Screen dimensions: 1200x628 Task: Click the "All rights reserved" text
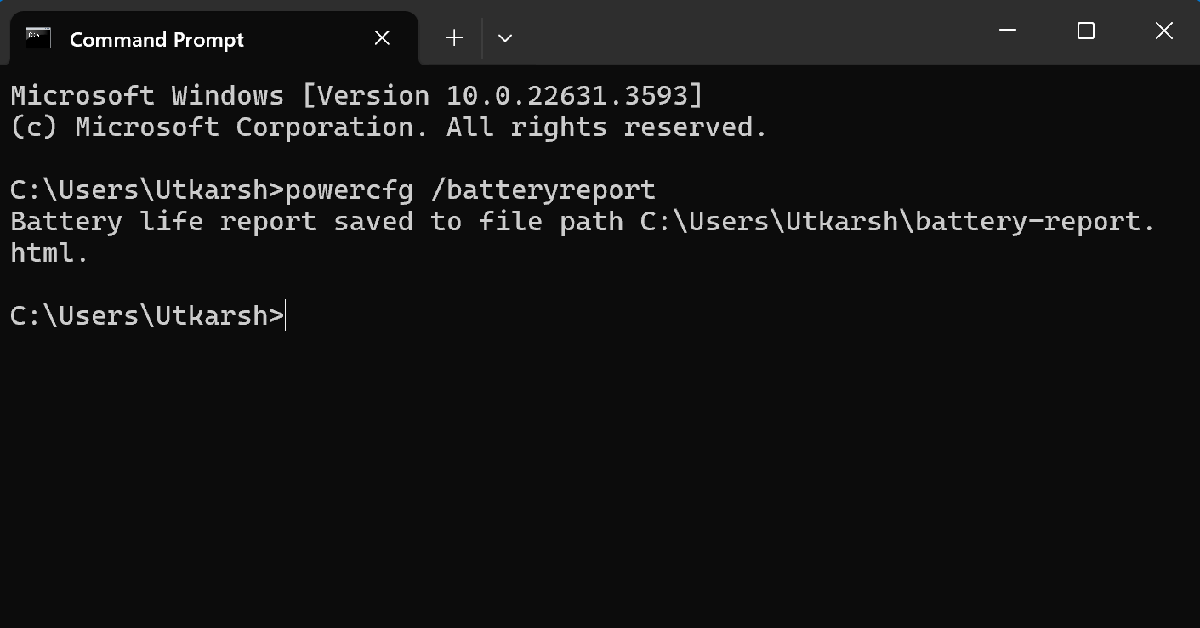pos(606,128)
